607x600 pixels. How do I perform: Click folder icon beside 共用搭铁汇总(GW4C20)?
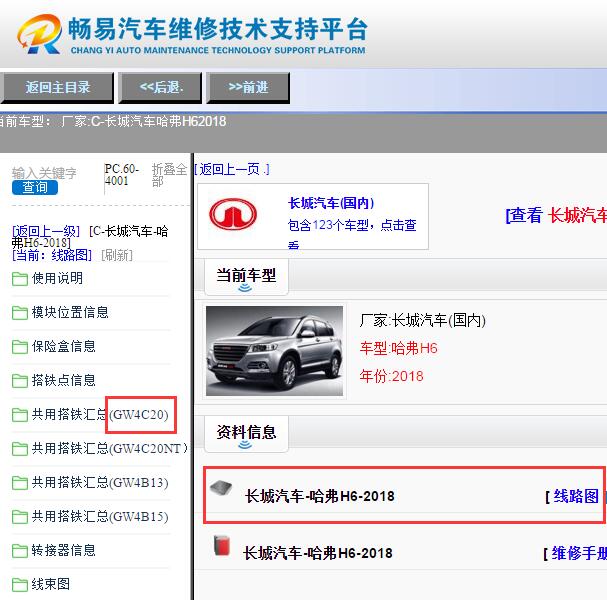click(x=20, y=415)
